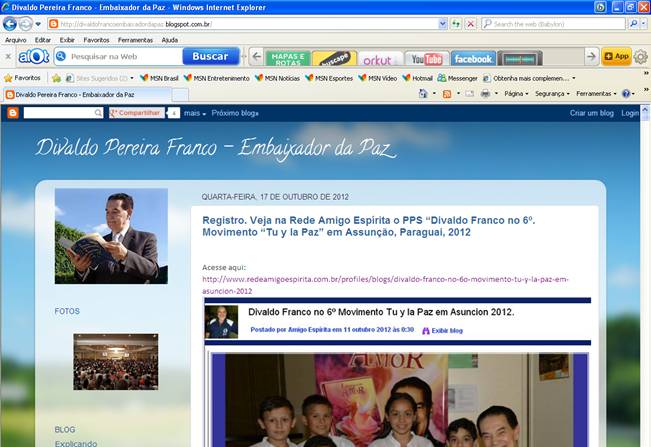Screen dimensions: 651x447
Task: Click the radio player app button
Action: point(519,59)
